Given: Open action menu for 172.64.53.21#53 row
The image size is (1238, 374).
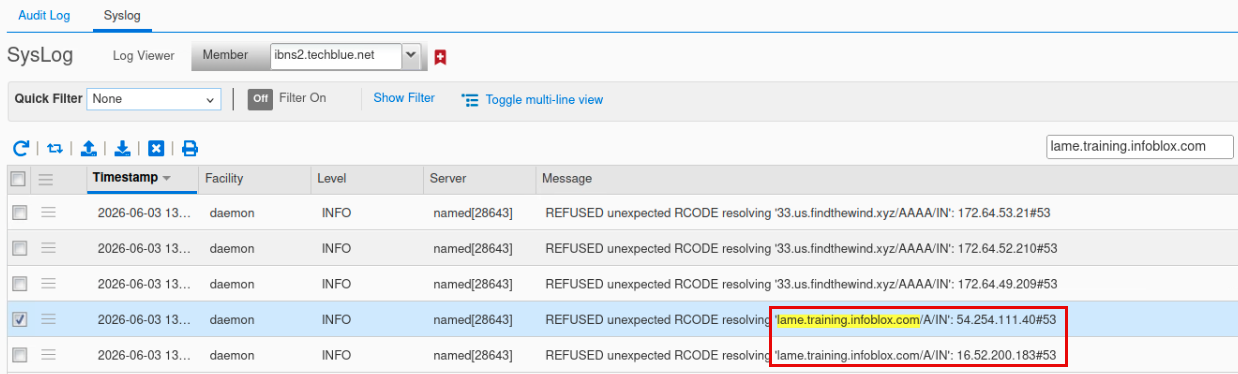Looking at the screenshot, I should click(x=48, y=212).
